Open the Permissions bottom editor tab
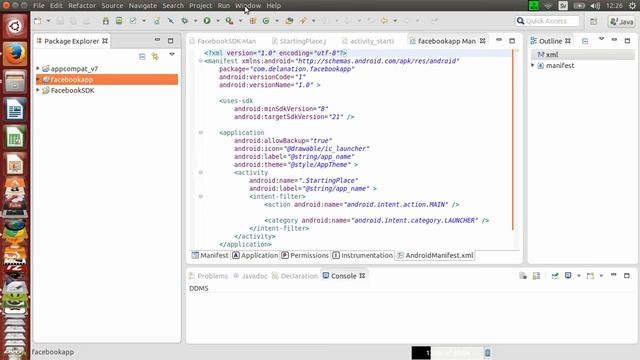 (305, 256)
